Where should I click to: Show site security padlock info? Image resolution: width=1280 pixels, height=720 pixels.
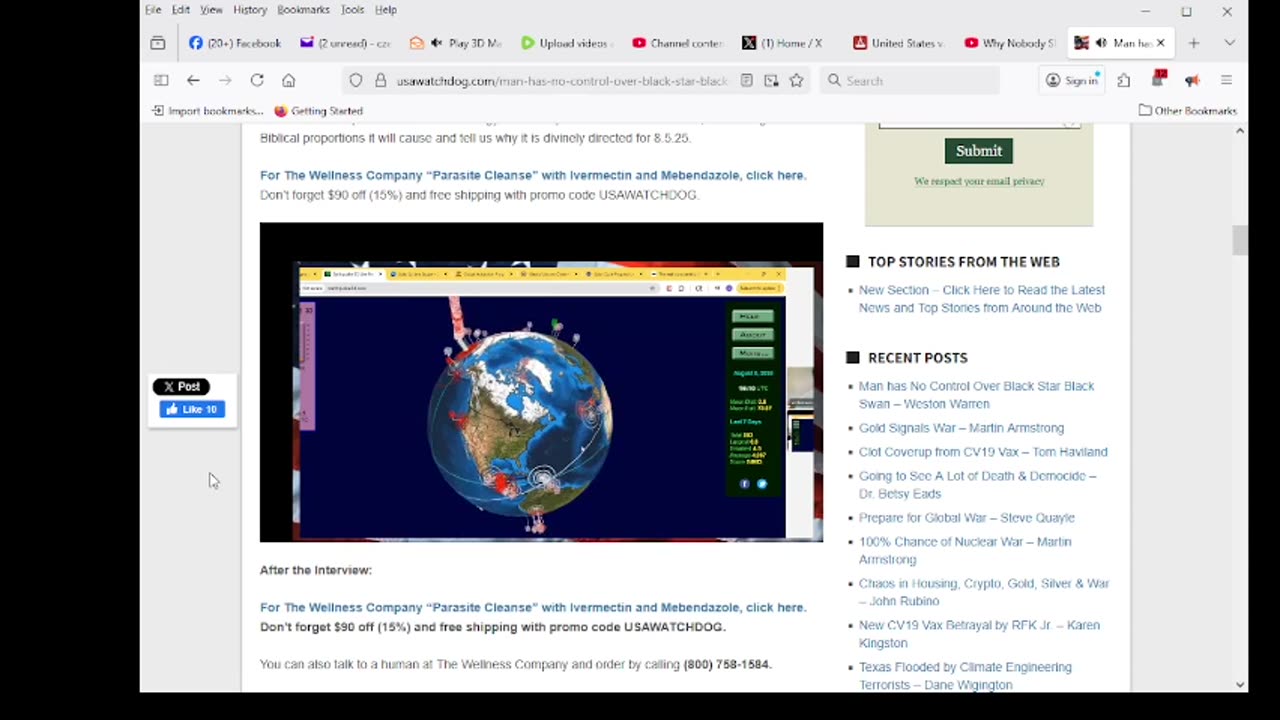point(380,81)
